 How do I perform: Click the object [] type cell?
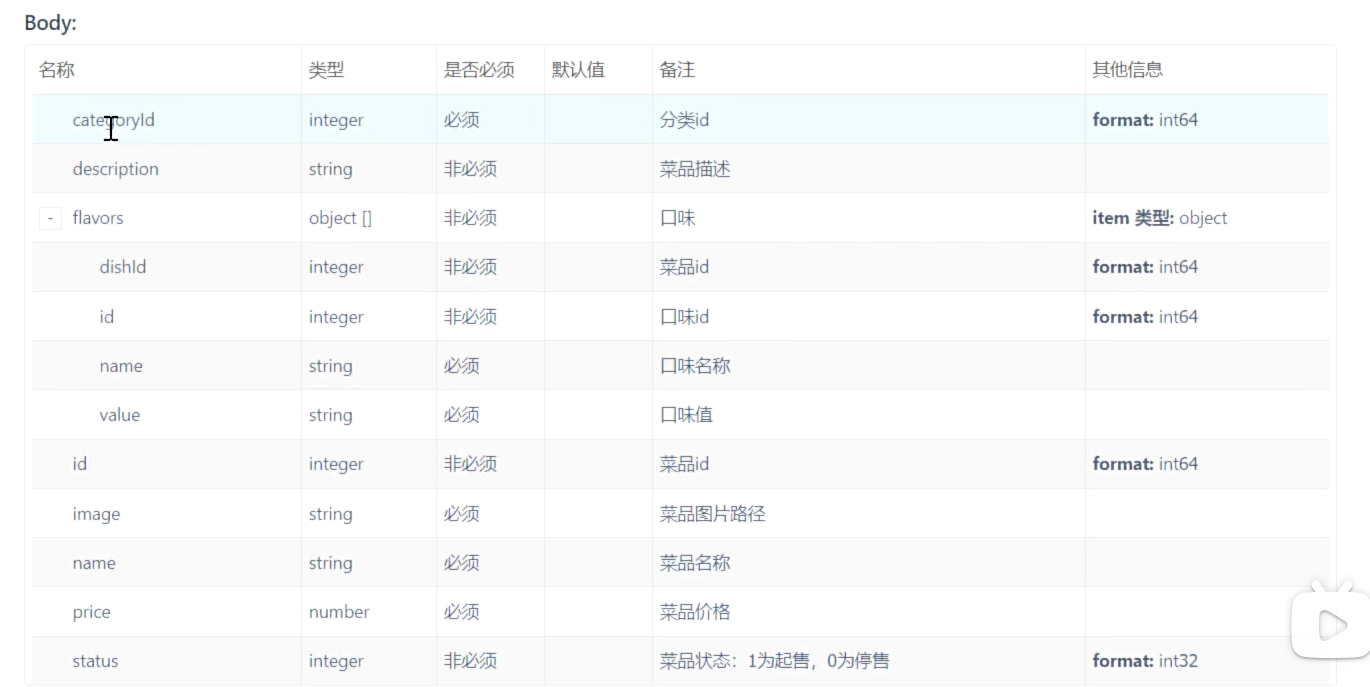340,218
